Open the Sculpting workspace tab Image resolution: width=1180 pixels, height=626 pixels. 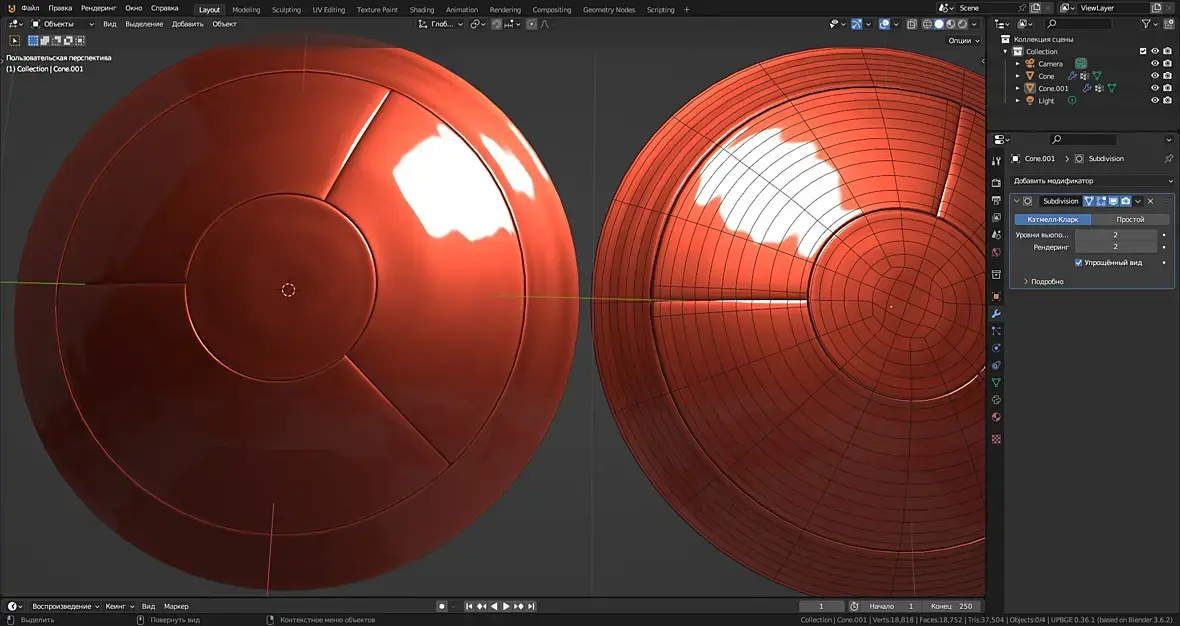(286, 10)
